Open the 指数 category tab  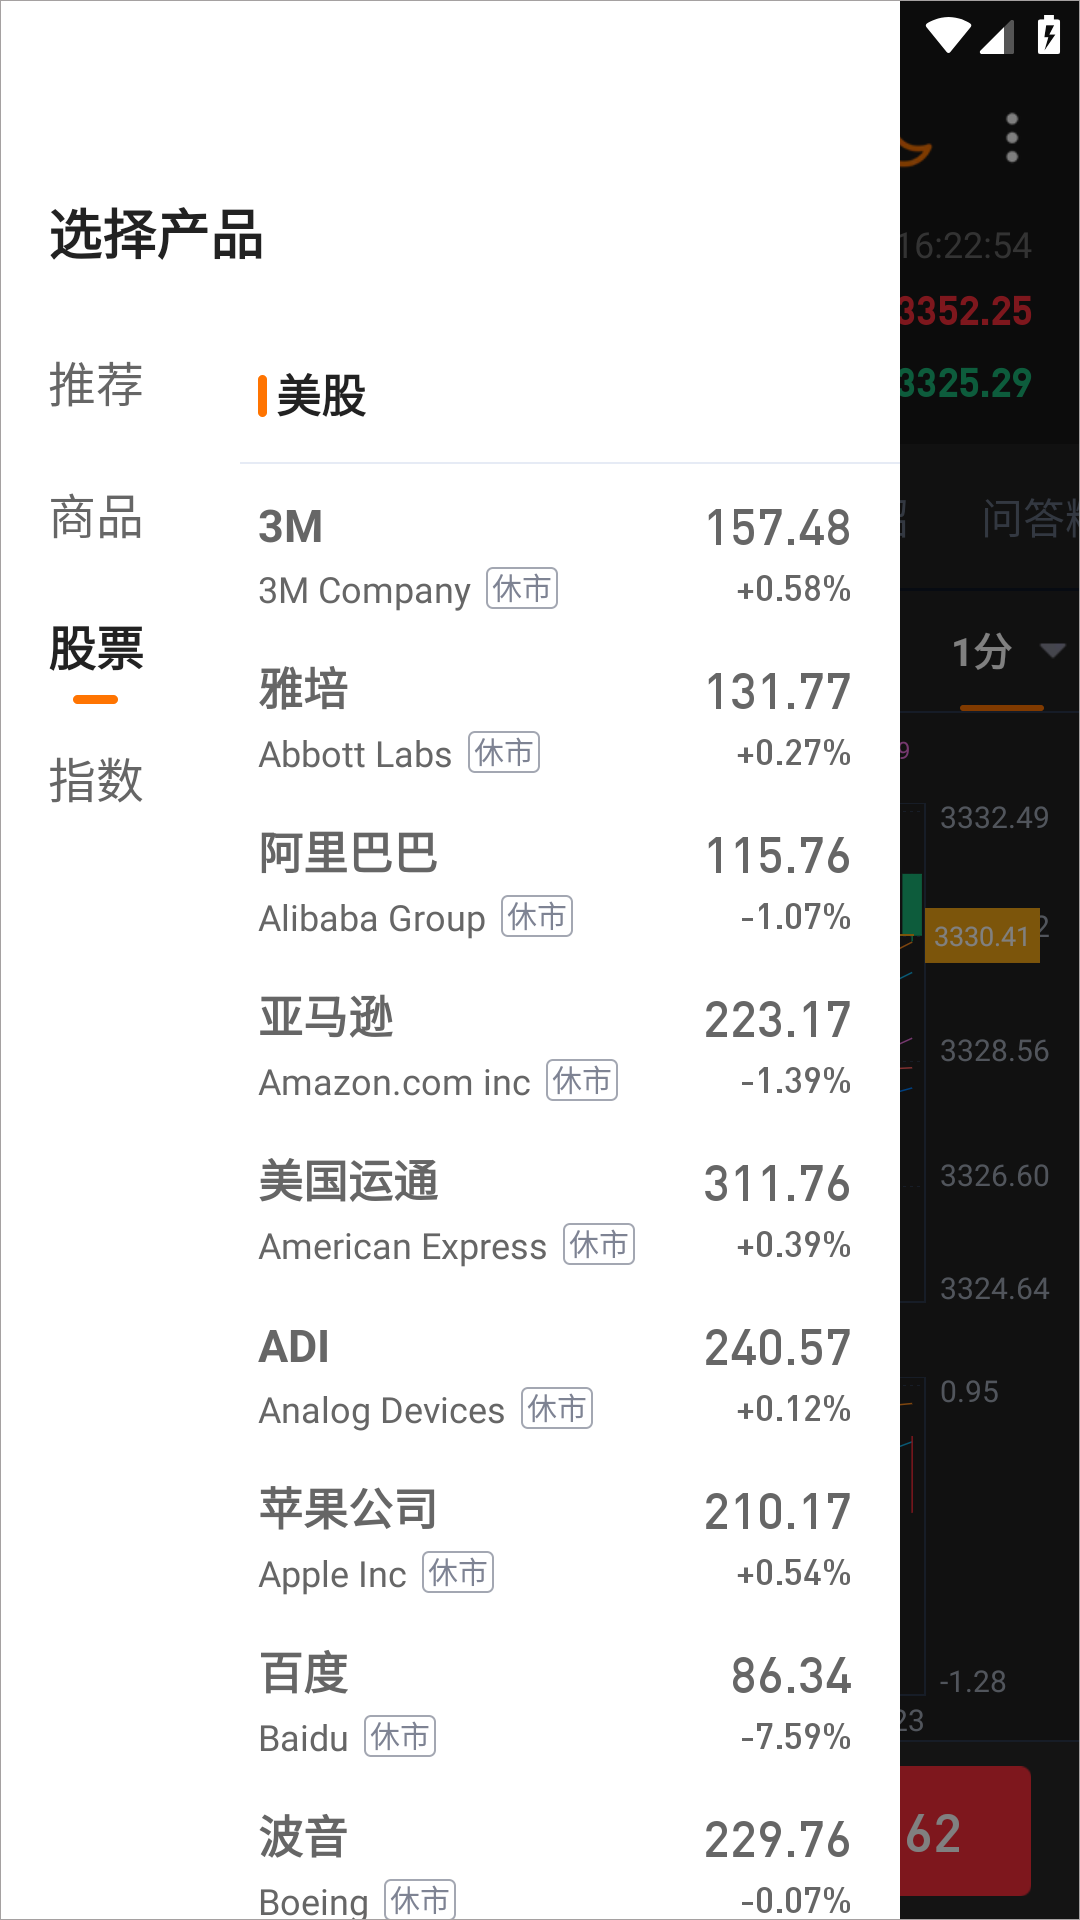96,780
